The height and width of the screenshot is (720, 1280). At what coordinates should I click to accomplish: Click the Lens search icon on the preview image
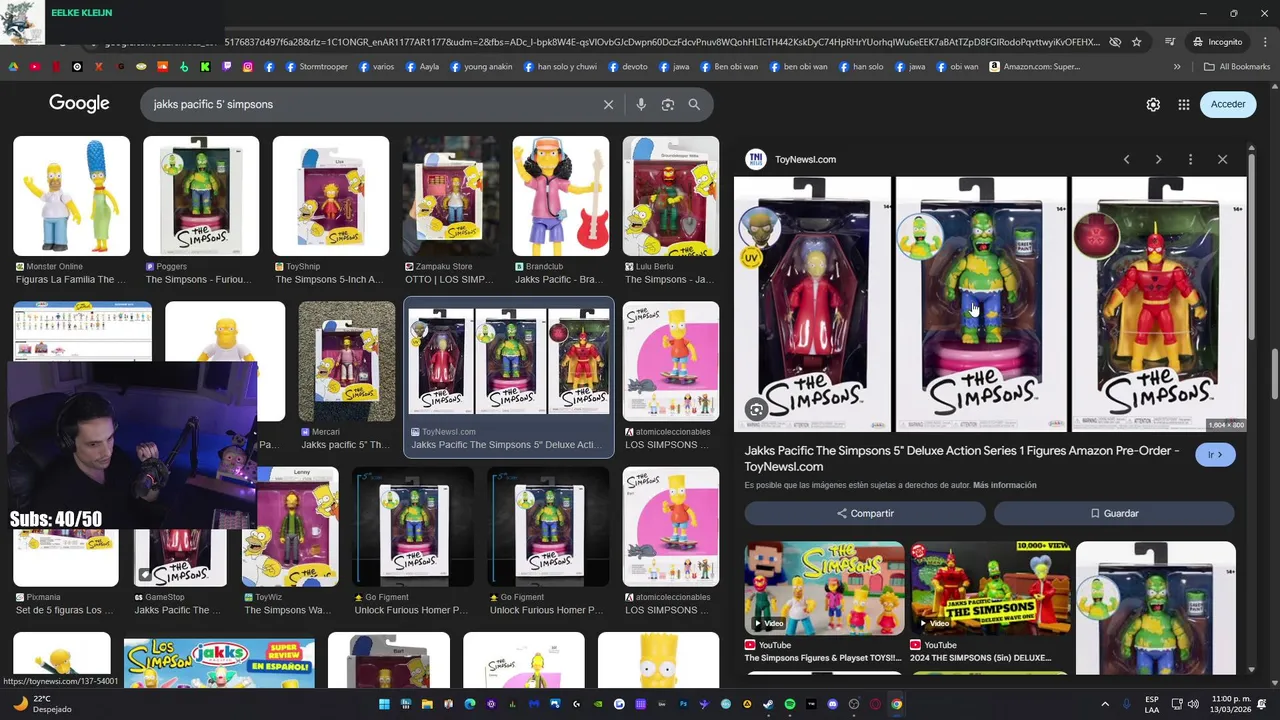point(757,410)
